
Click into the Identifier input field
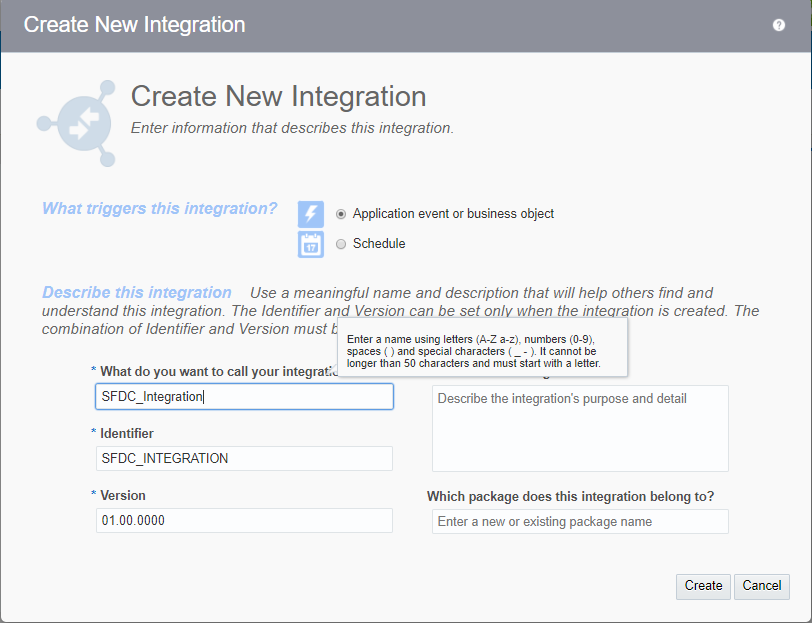pyautogui.click(x=244, y=458)
